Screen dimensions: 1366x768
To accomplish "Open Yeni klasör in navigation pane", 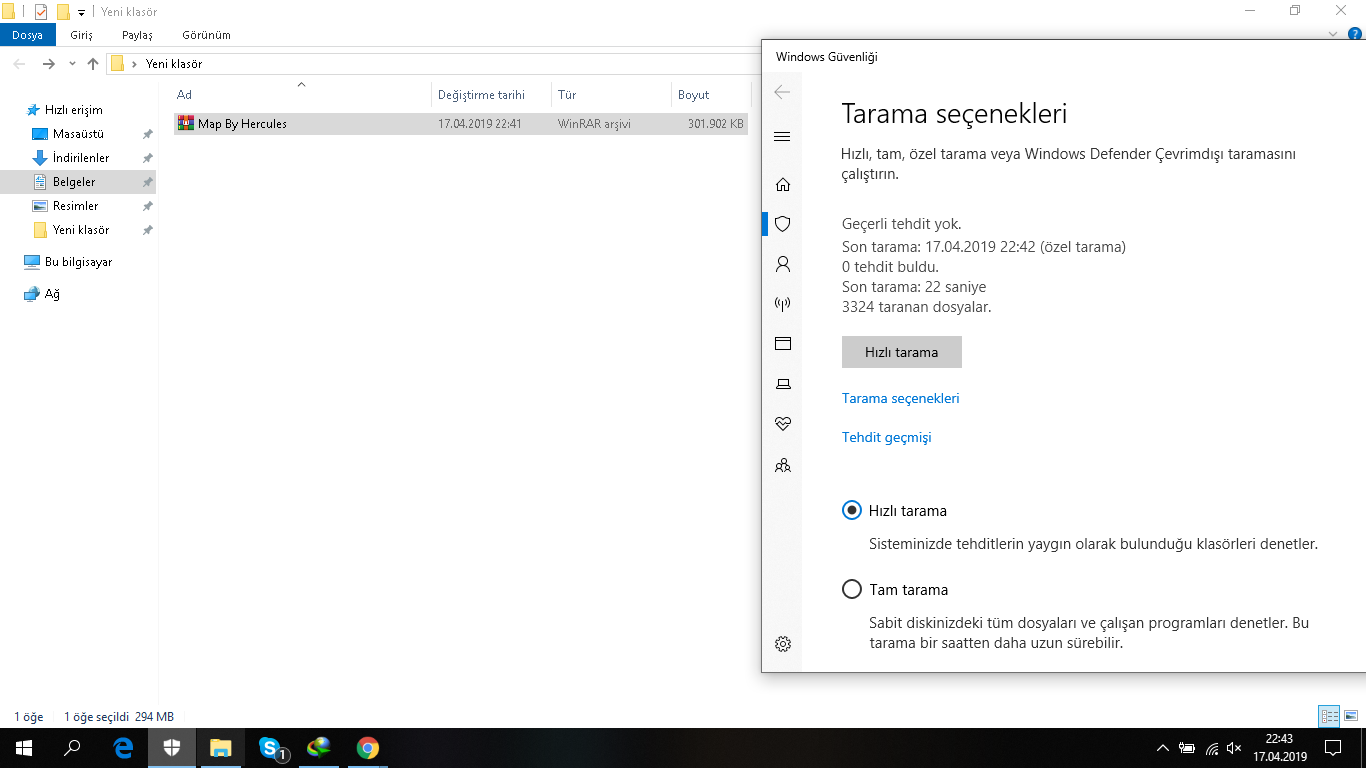I will click(81, 230).
